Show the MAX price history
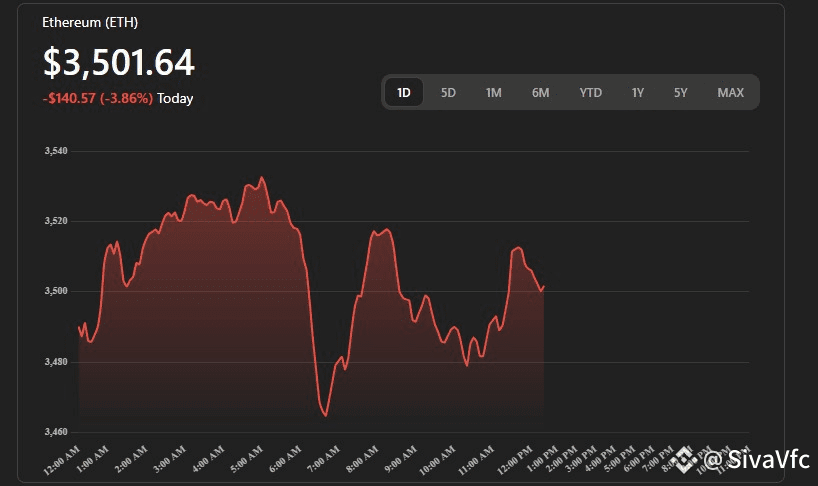The height and width of the screenshot is (486, 818). click(x=730, y=93)
